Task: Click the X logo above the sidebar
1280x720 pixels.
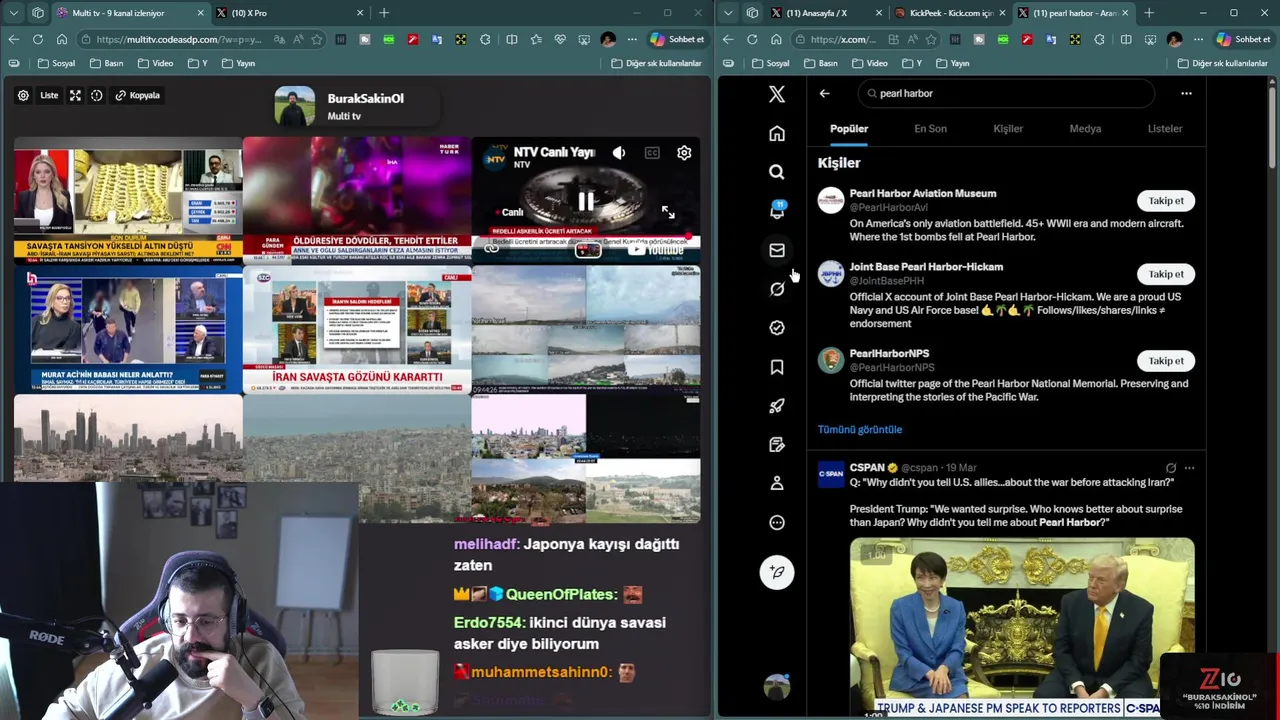Action: pos(777,94)
